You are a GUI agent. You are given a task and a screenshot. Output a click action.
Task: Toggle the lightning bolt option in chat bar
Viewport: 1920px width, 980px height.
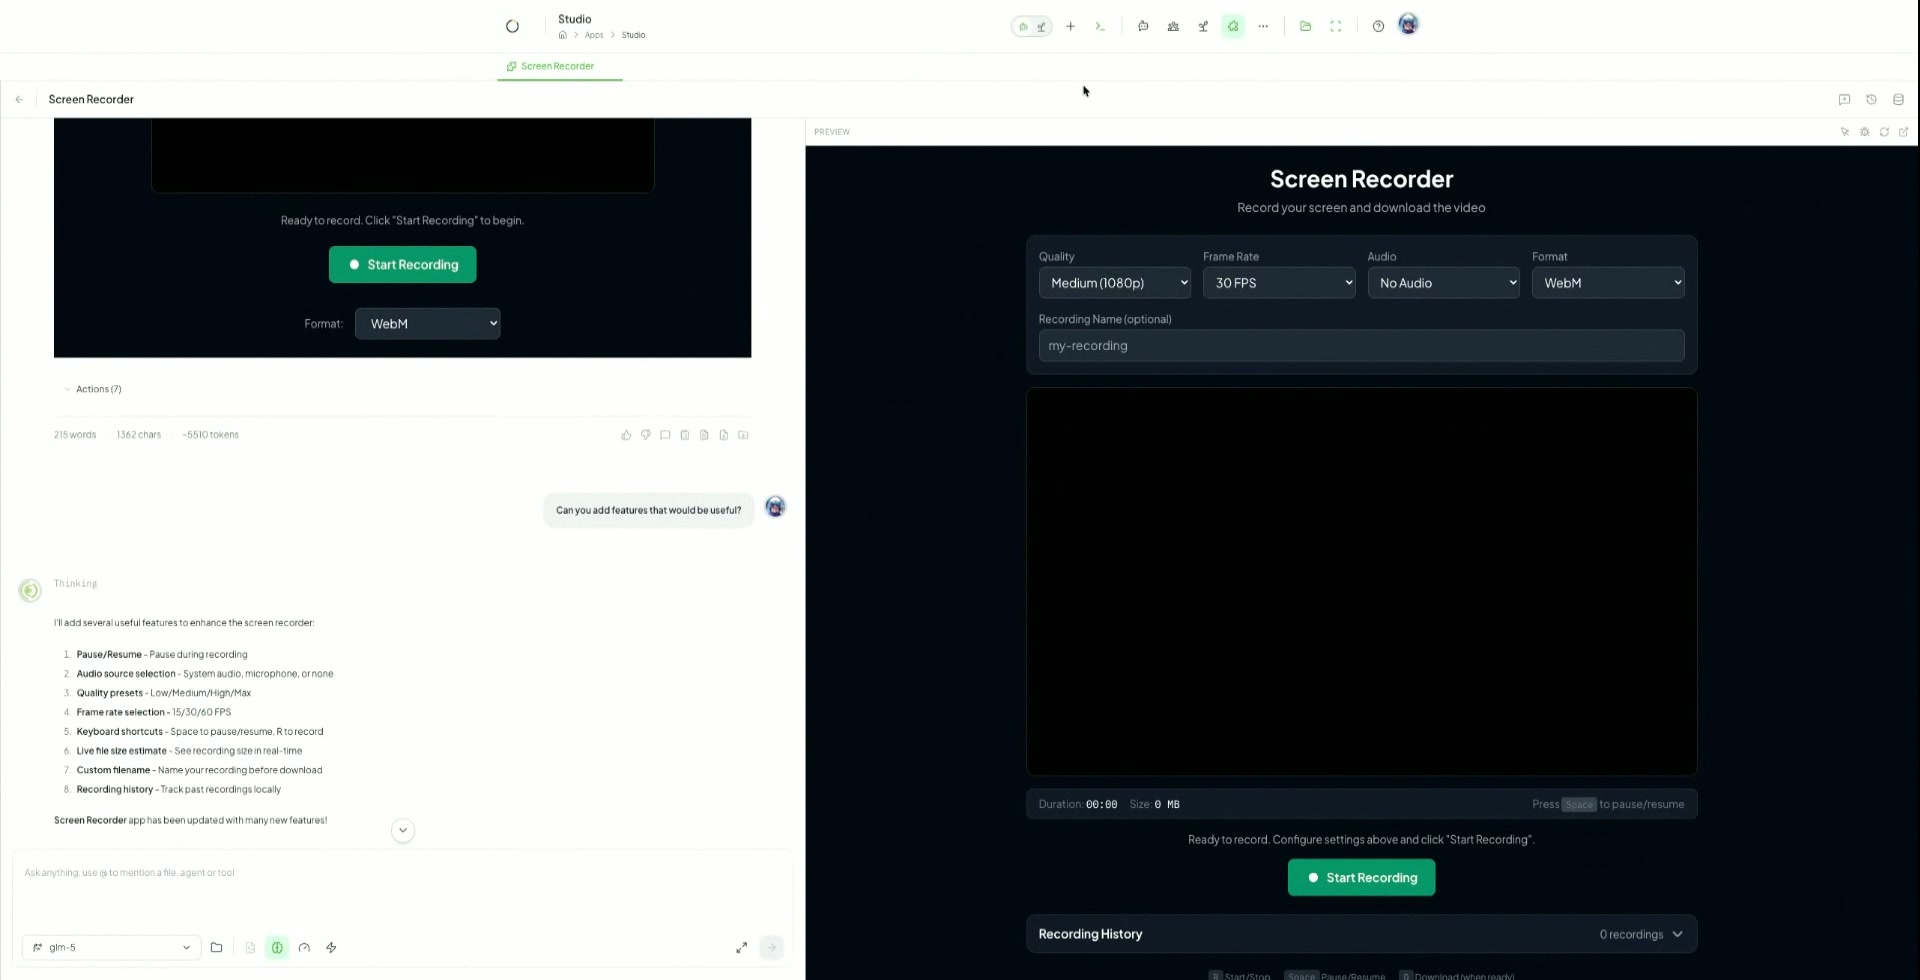coord(331,948)
